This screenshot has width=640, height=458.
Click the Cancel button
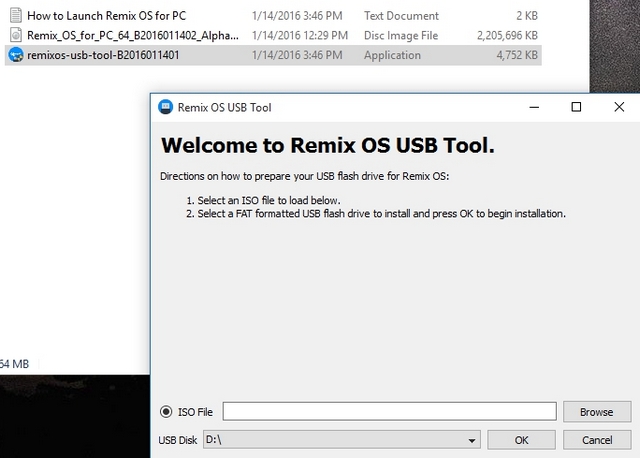point(597,440)
